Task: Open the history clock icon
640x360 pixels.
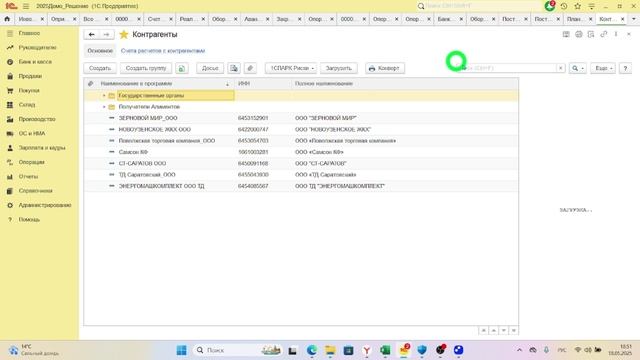Action: tap(564, 6)
